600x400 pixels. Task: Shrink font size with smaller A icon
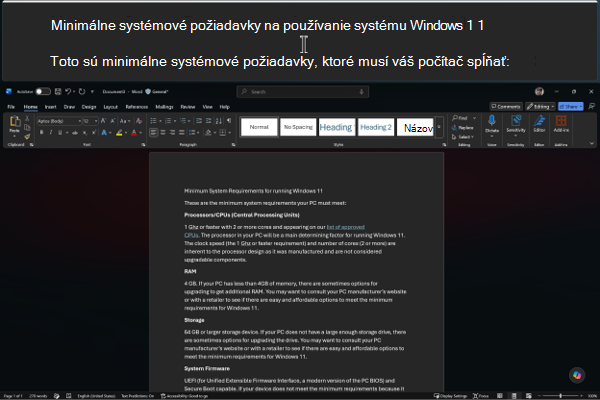pyautogui.click(x=112, y=121)
